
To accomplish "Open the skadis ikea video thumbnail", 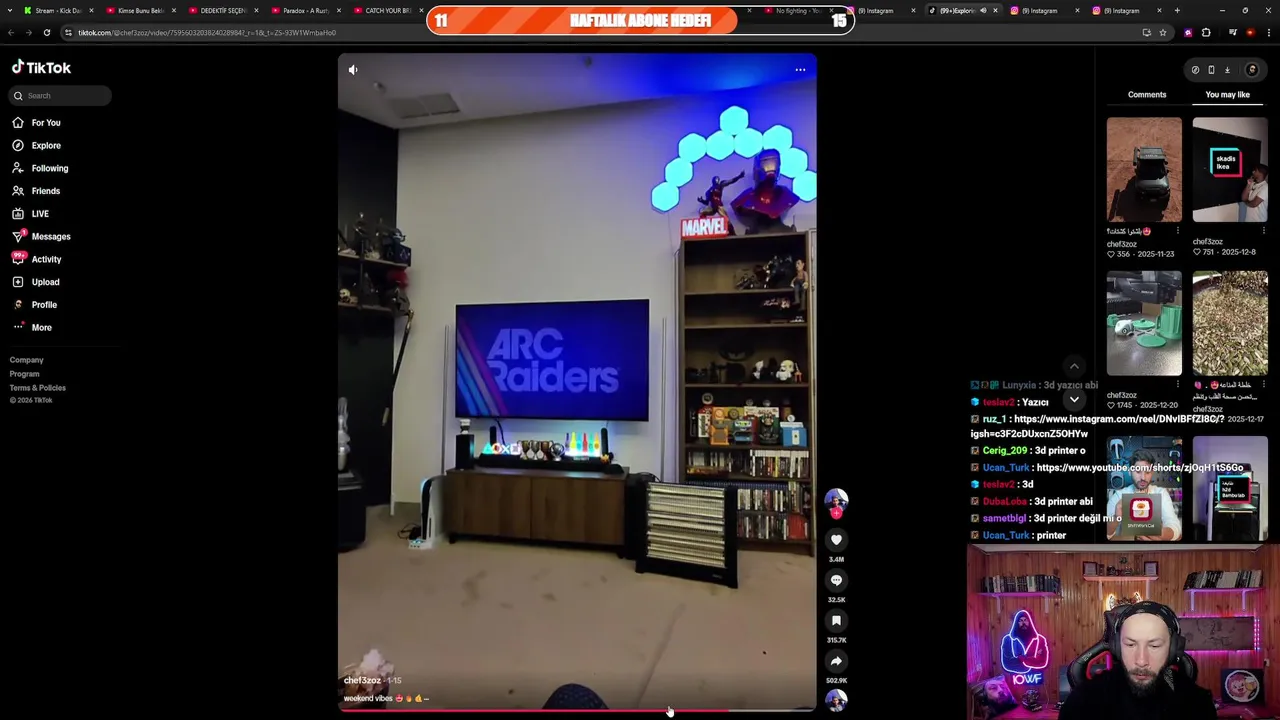I will 1230,170.
